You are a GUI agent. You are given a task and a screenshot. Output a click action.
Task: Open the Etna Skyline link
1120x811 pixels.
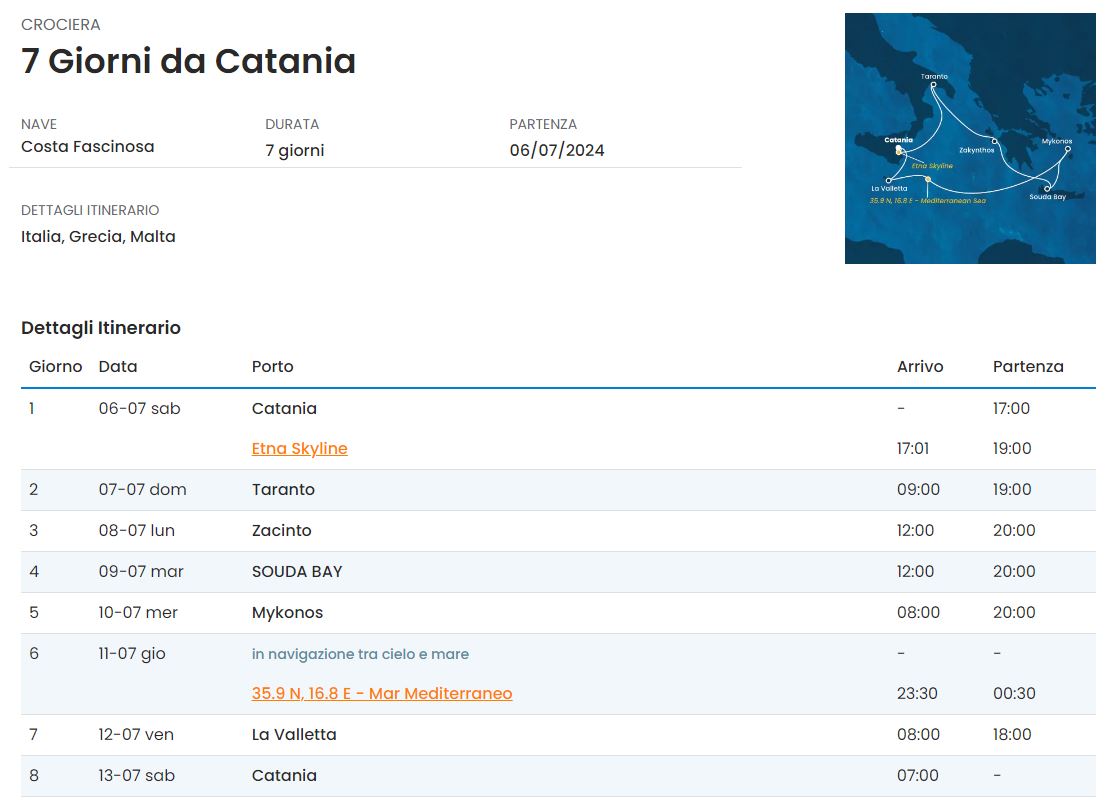(299, 449)
